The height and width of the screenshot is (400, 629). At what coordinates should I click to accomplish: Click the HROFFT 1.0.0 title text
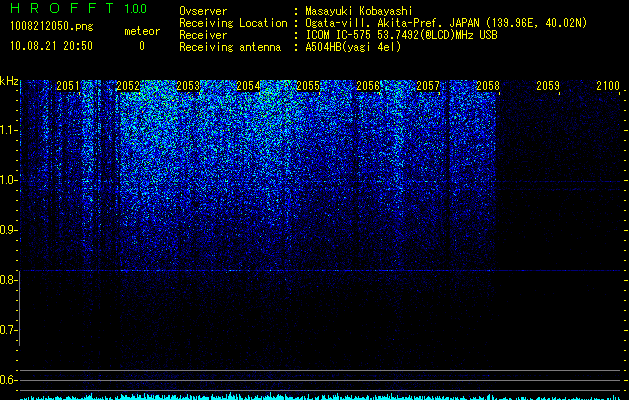coord(78,8)
